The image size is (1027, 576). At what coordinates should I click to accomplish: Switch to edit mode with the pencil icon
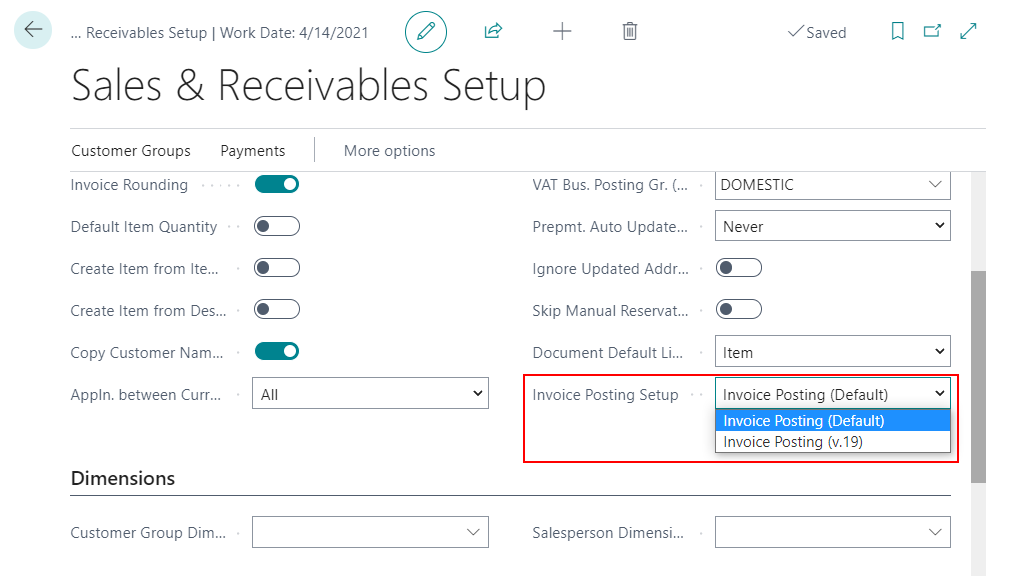425,31
